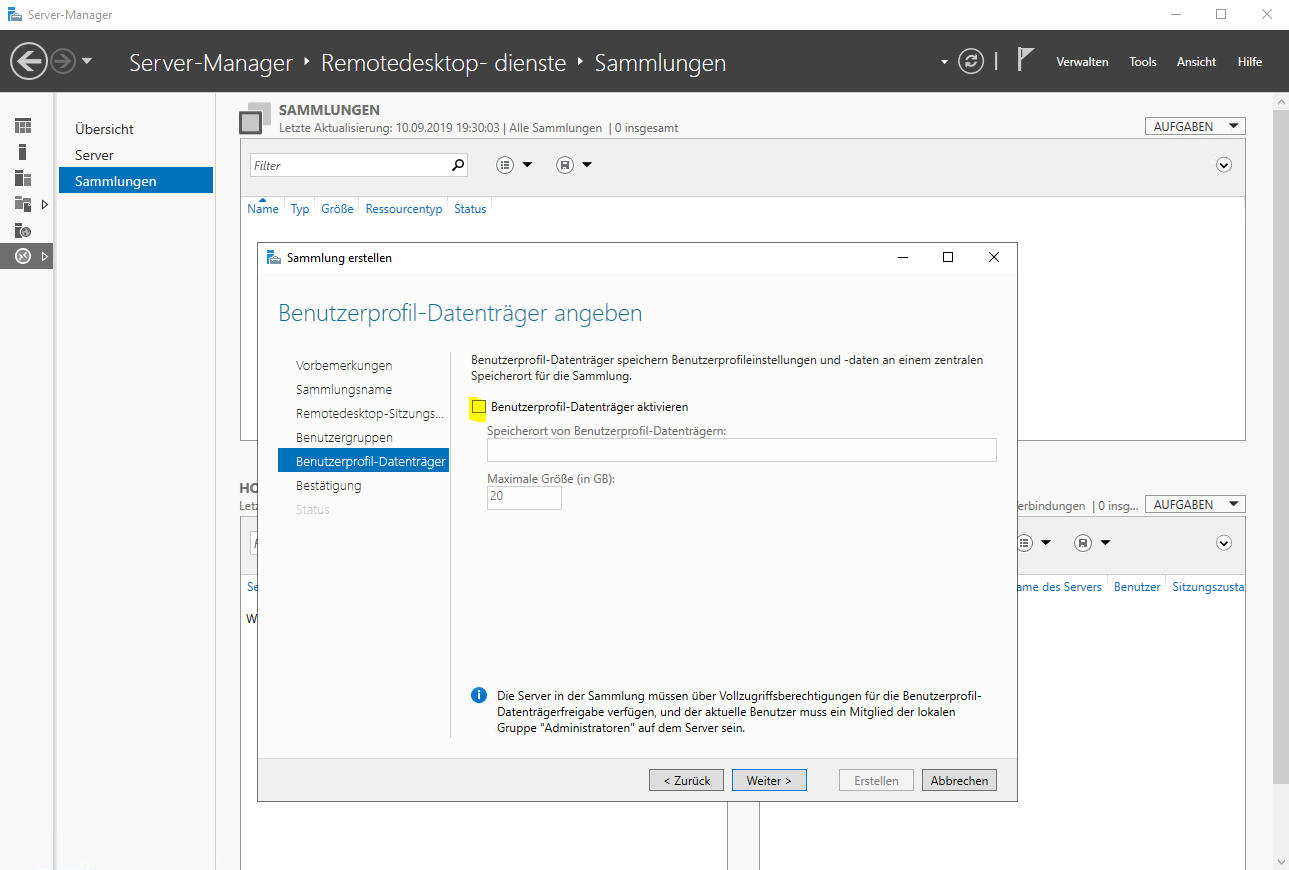Sort by Typ column header

point(300,209)
